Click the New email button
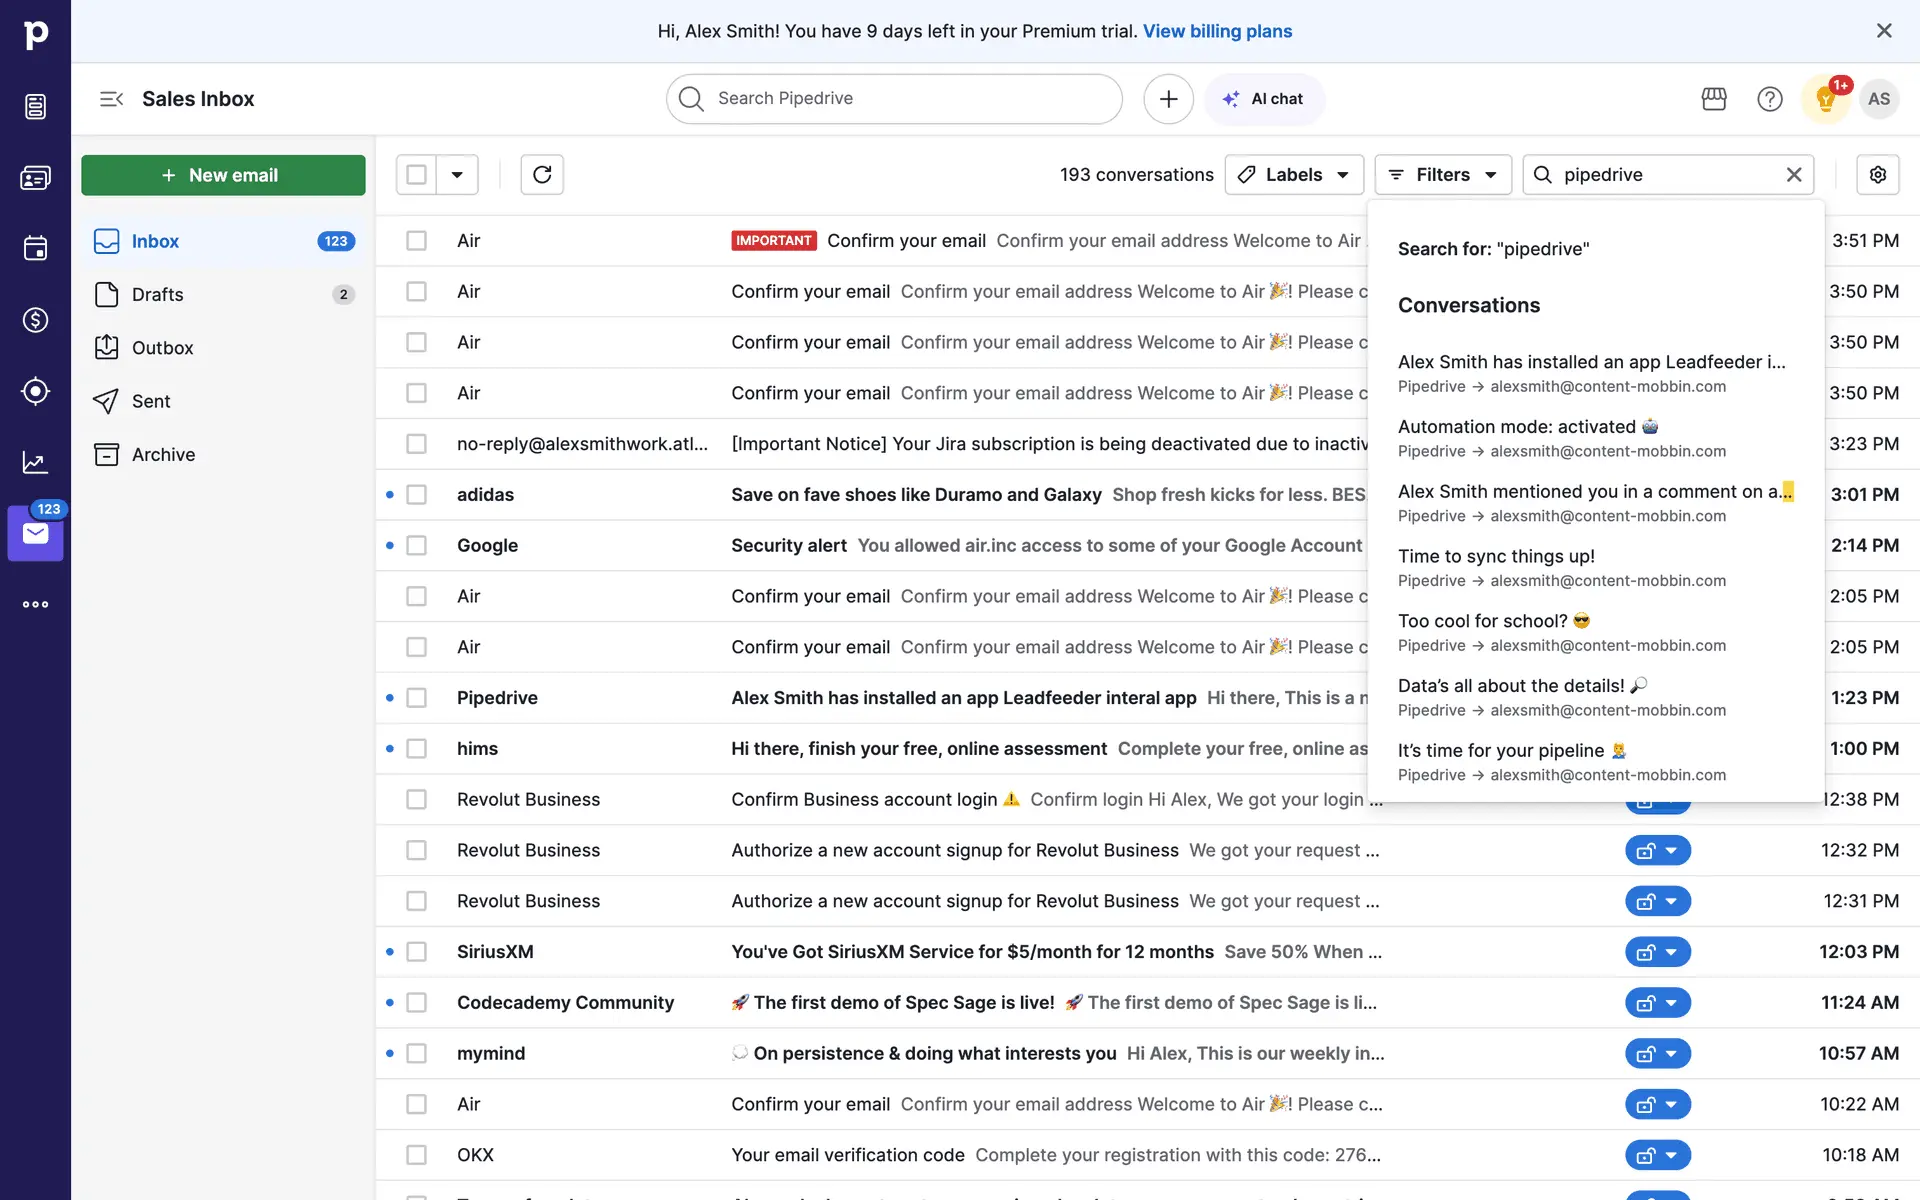The width and height of the screenshot is (1920, 1200). click(x=223, y=175)
